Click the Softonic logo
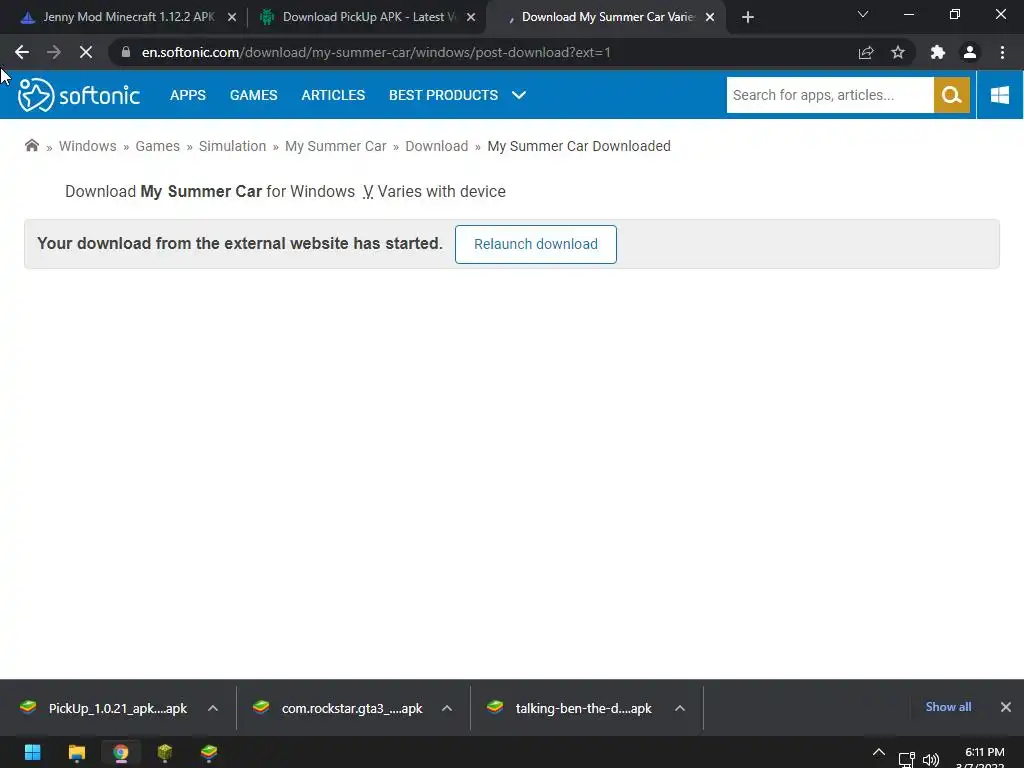Viewport: 1024px width, 768px height. pyautogui.click(x=78, y=95)
